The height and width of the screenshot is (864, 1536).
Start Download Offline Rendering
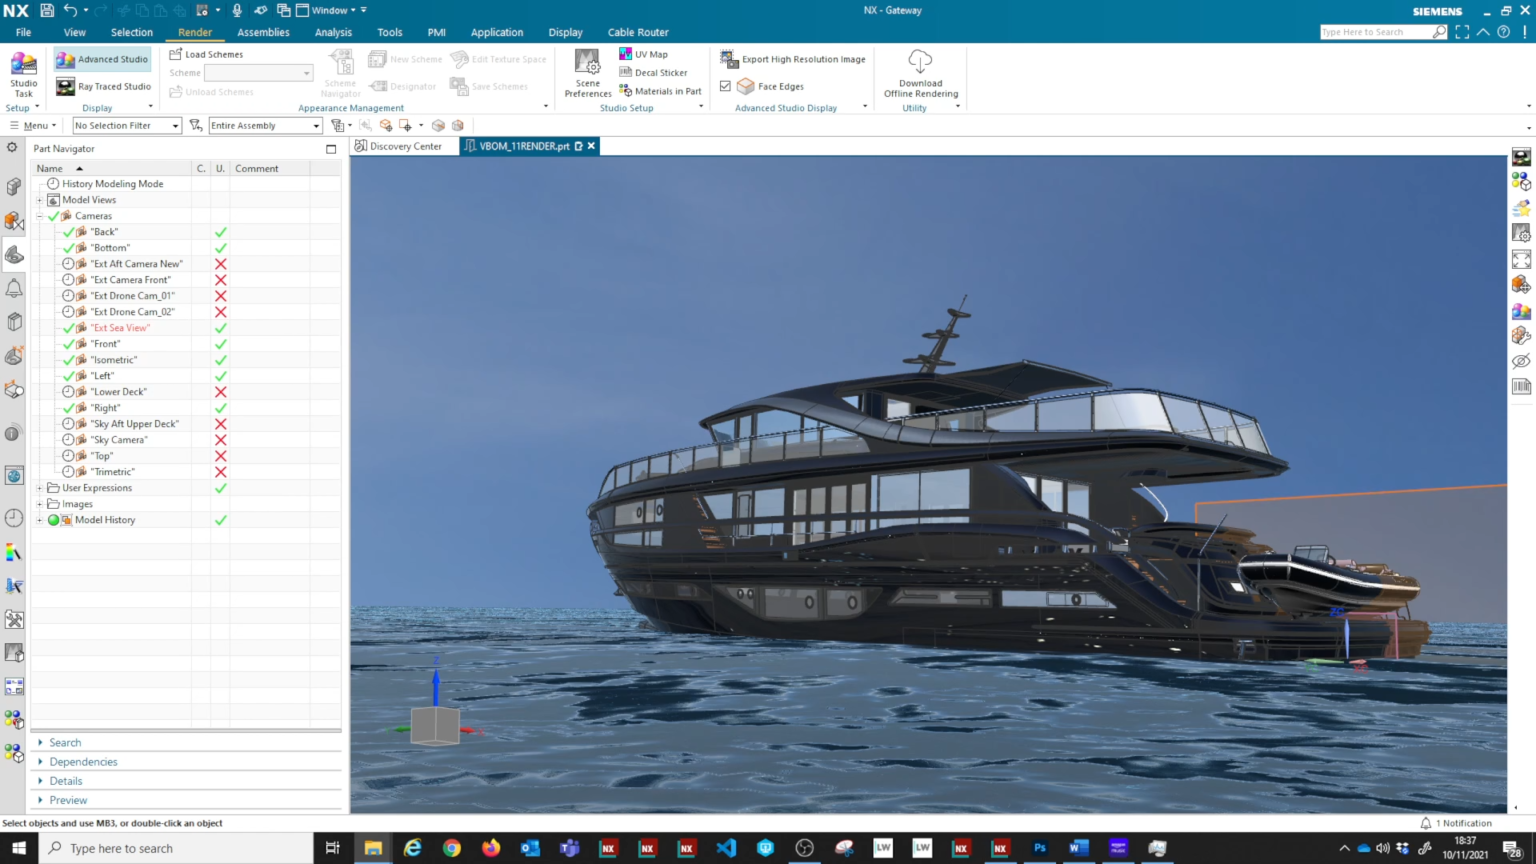(920, 72)
